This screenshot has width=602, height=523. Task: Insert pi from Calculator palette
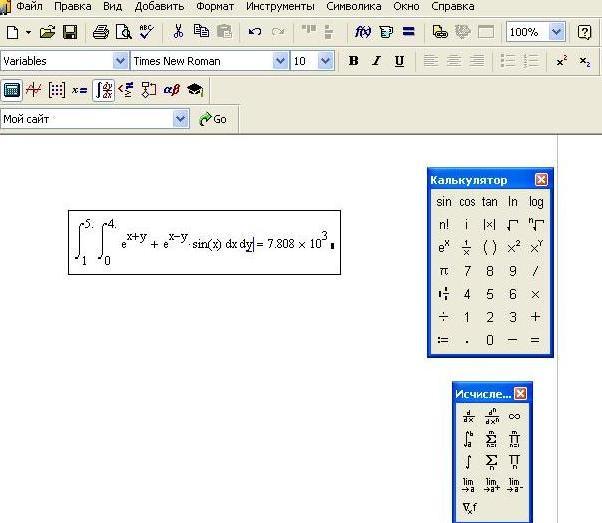pyautogui.click(x=444, y=271)
